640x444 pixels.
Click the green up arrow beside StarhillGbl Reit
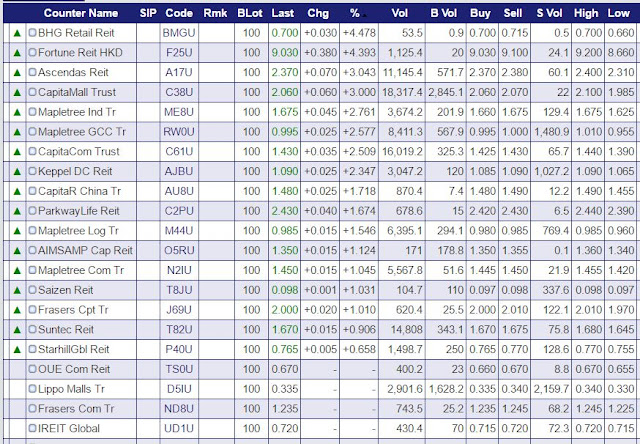pyautogui.click(x=17, y=350)
